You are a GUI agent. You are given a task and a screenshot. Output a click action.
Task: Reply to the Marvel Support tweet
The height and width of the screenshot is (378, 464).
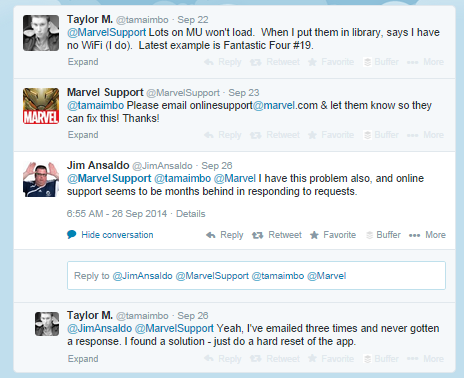tap(223, 135)
